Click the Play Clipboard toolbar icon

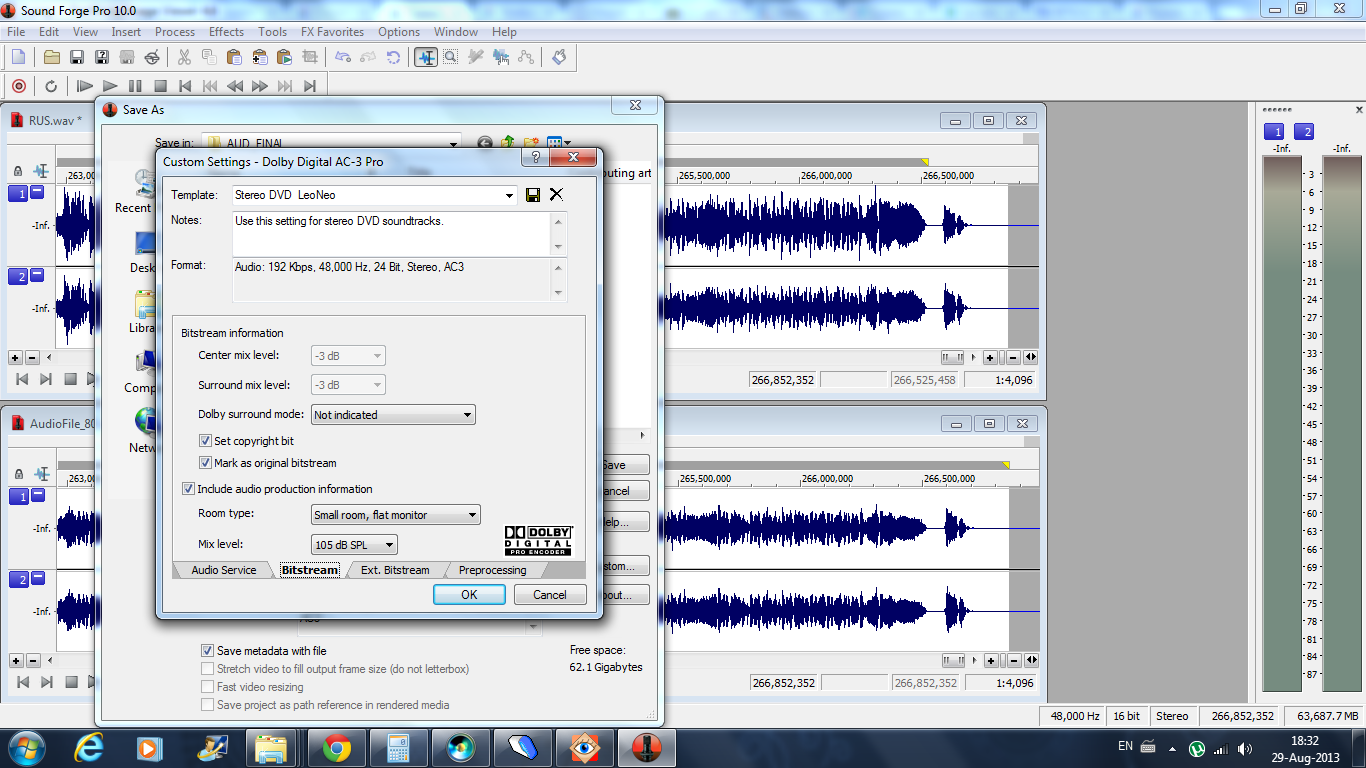click(x=285, y=57)
